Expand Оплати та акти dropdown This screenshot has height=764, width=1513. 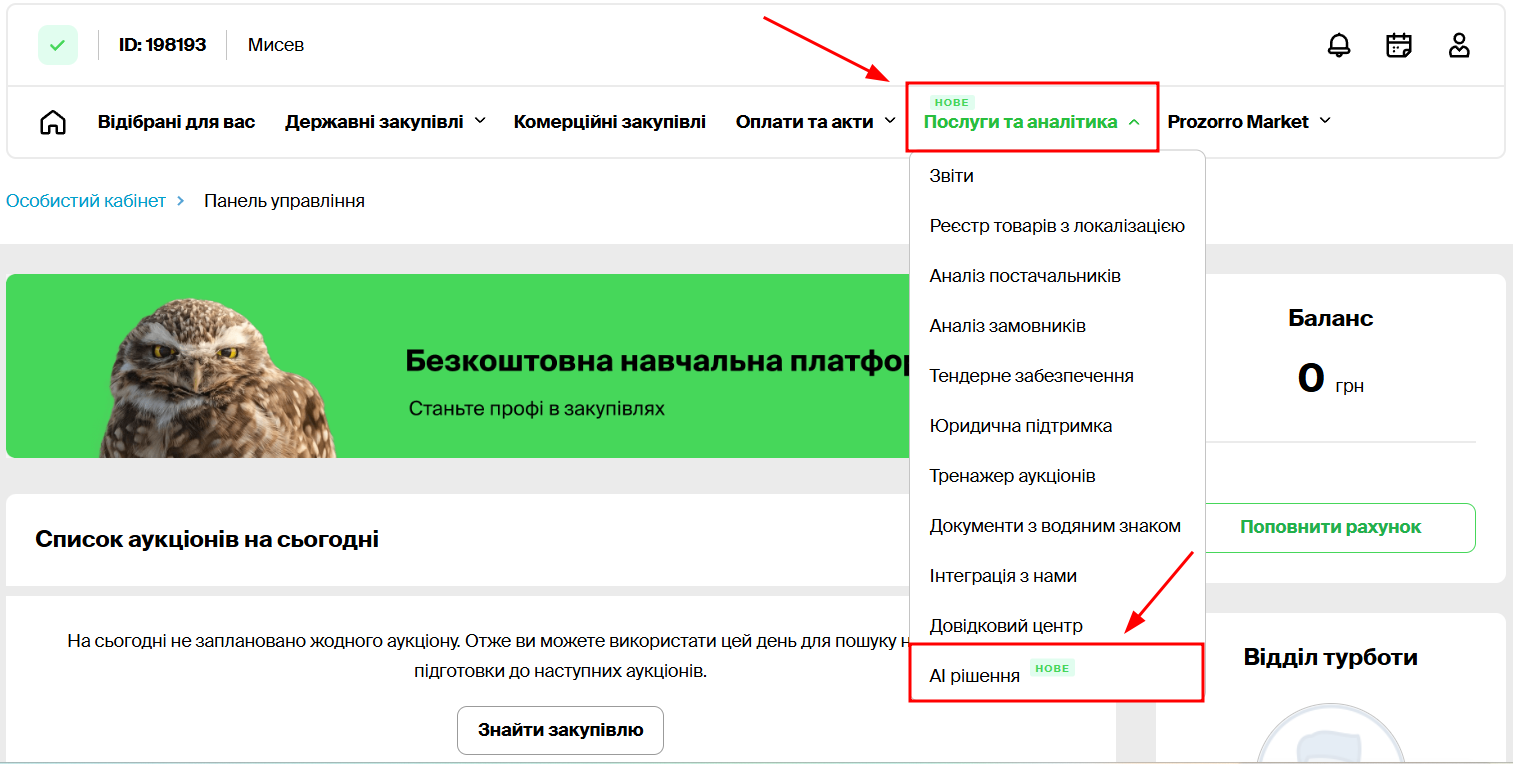pos(815,122)
